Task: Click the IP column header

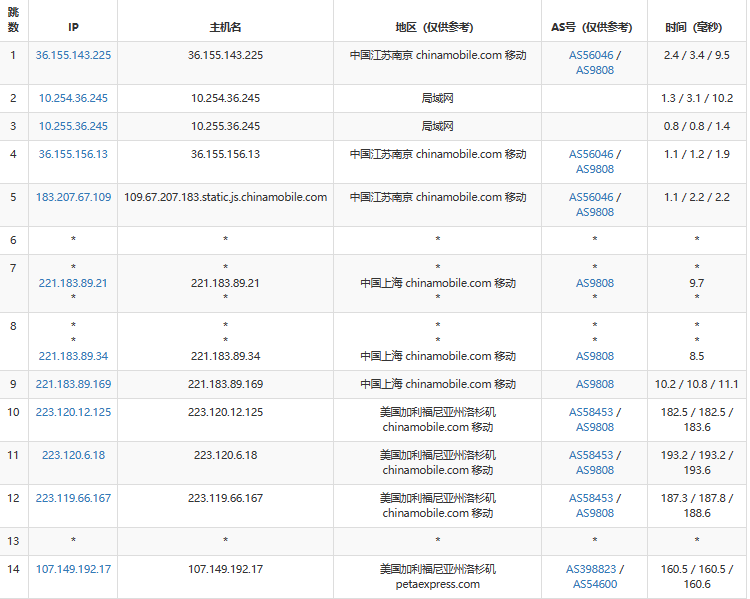Action: point(73,27)
